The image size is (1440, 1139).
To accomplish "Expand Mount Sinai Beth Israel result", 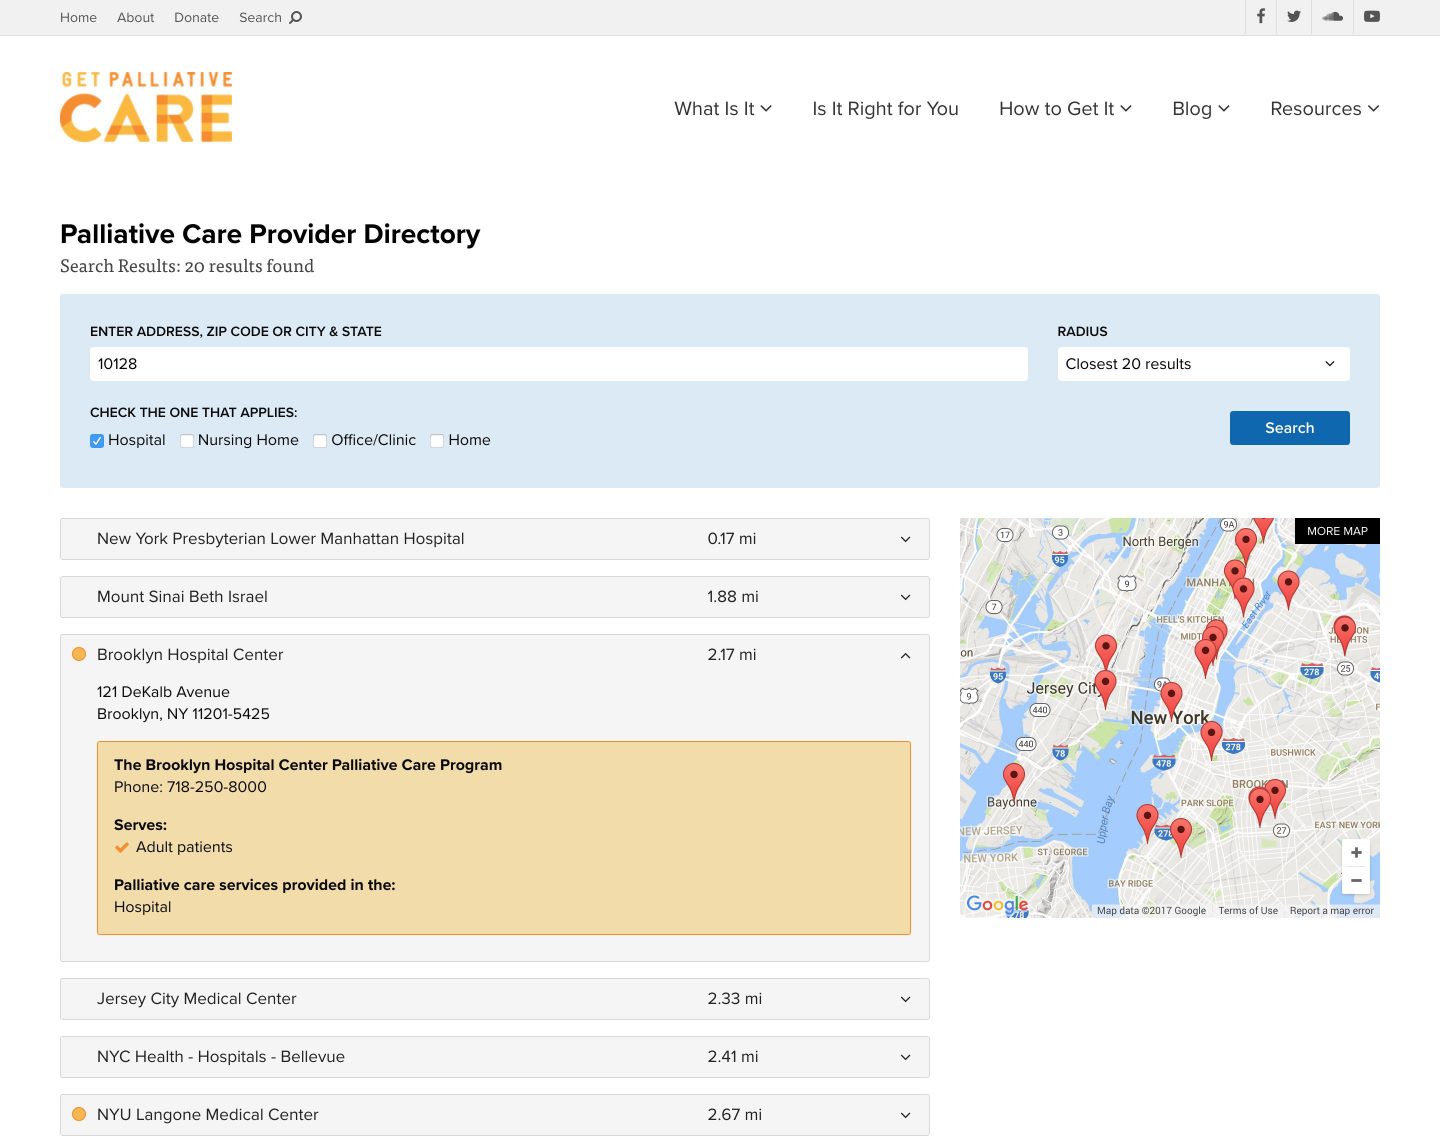I will tap(495, 597).
